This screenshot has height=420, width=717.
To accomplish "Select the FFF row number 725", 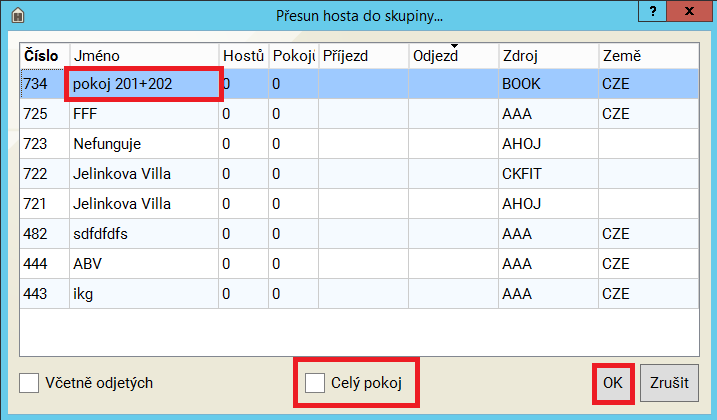I will click(x=142, y=114).
